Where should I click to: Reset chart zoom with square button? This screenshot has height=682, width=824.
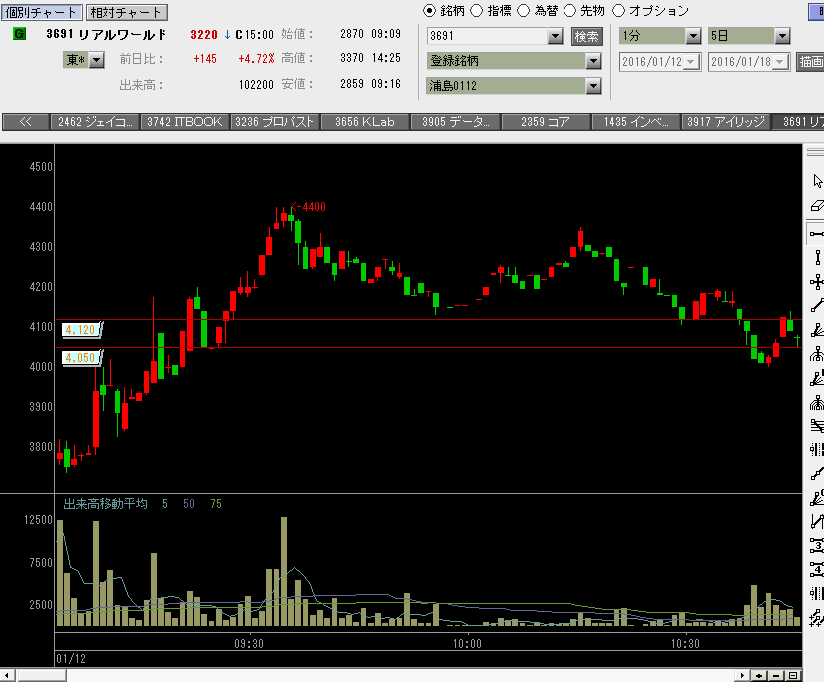pyautogui.click(x=793, y=676)
